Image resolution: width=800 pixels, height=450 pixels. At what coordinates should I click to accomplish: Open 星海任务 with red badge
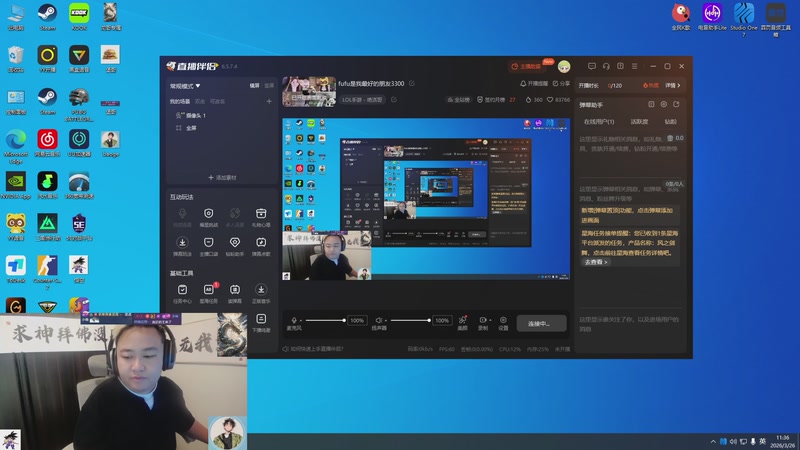pyautogui.click(x=208, y=293)
